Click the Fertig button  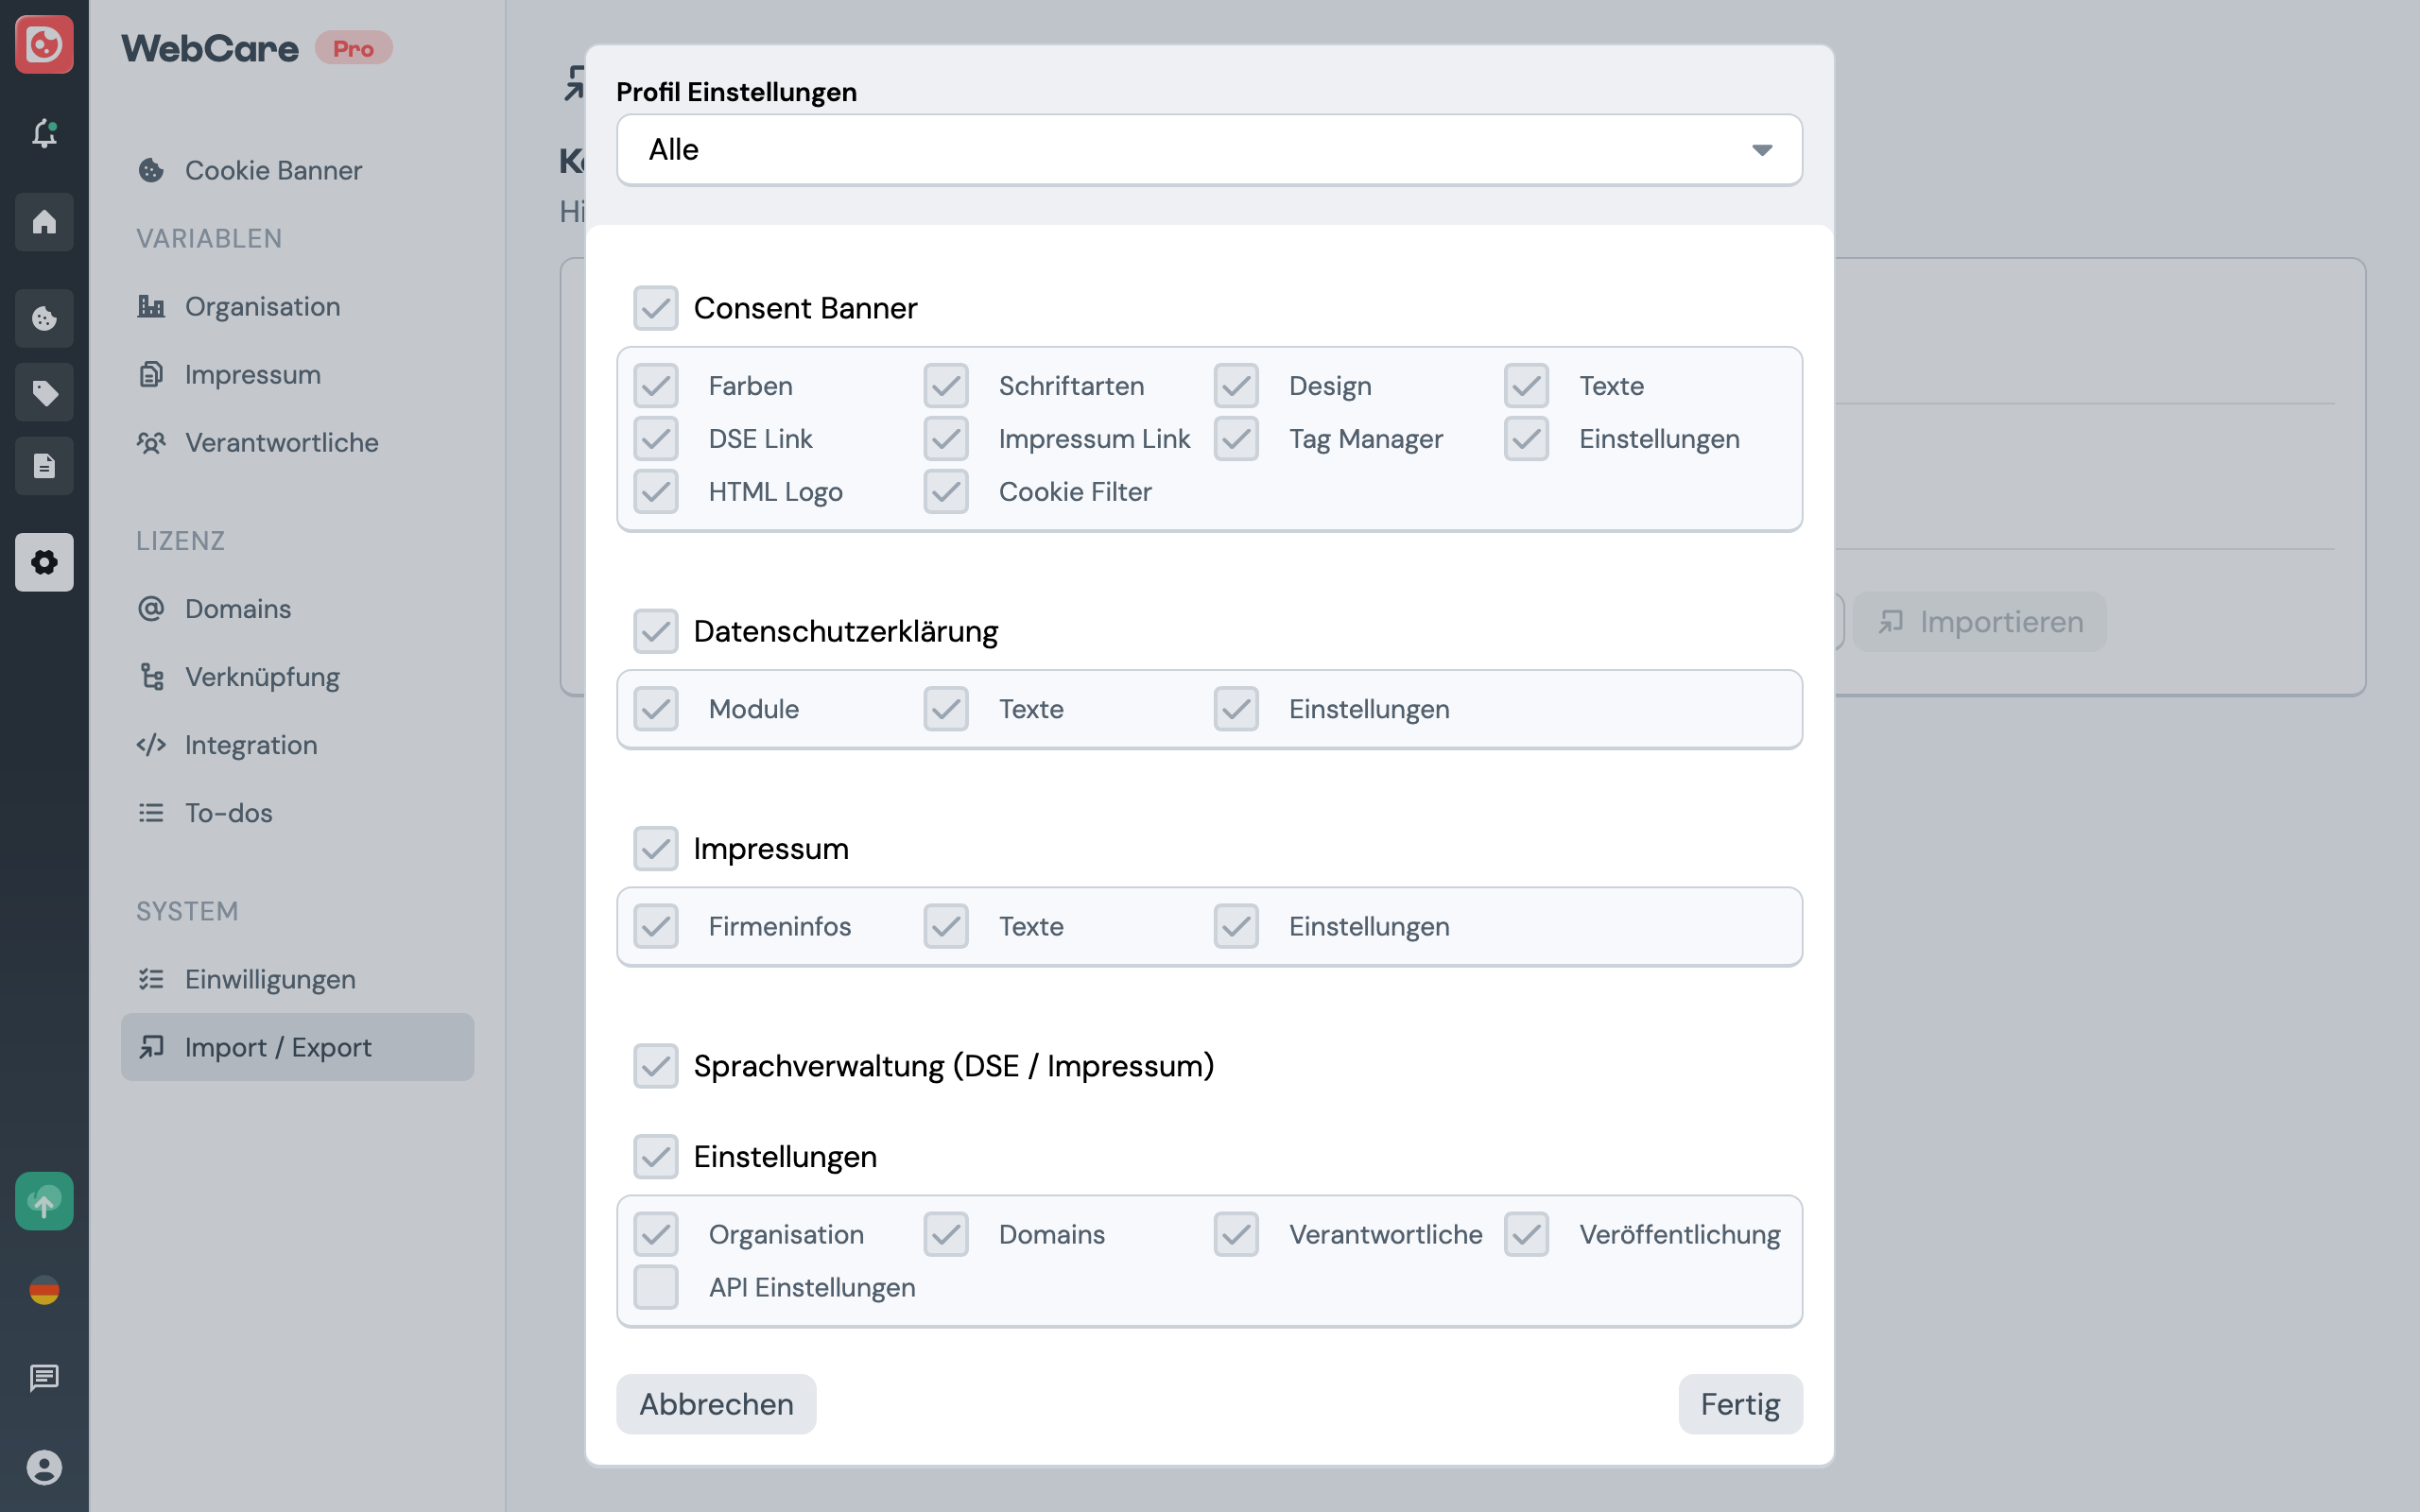coord(1739,1404)
